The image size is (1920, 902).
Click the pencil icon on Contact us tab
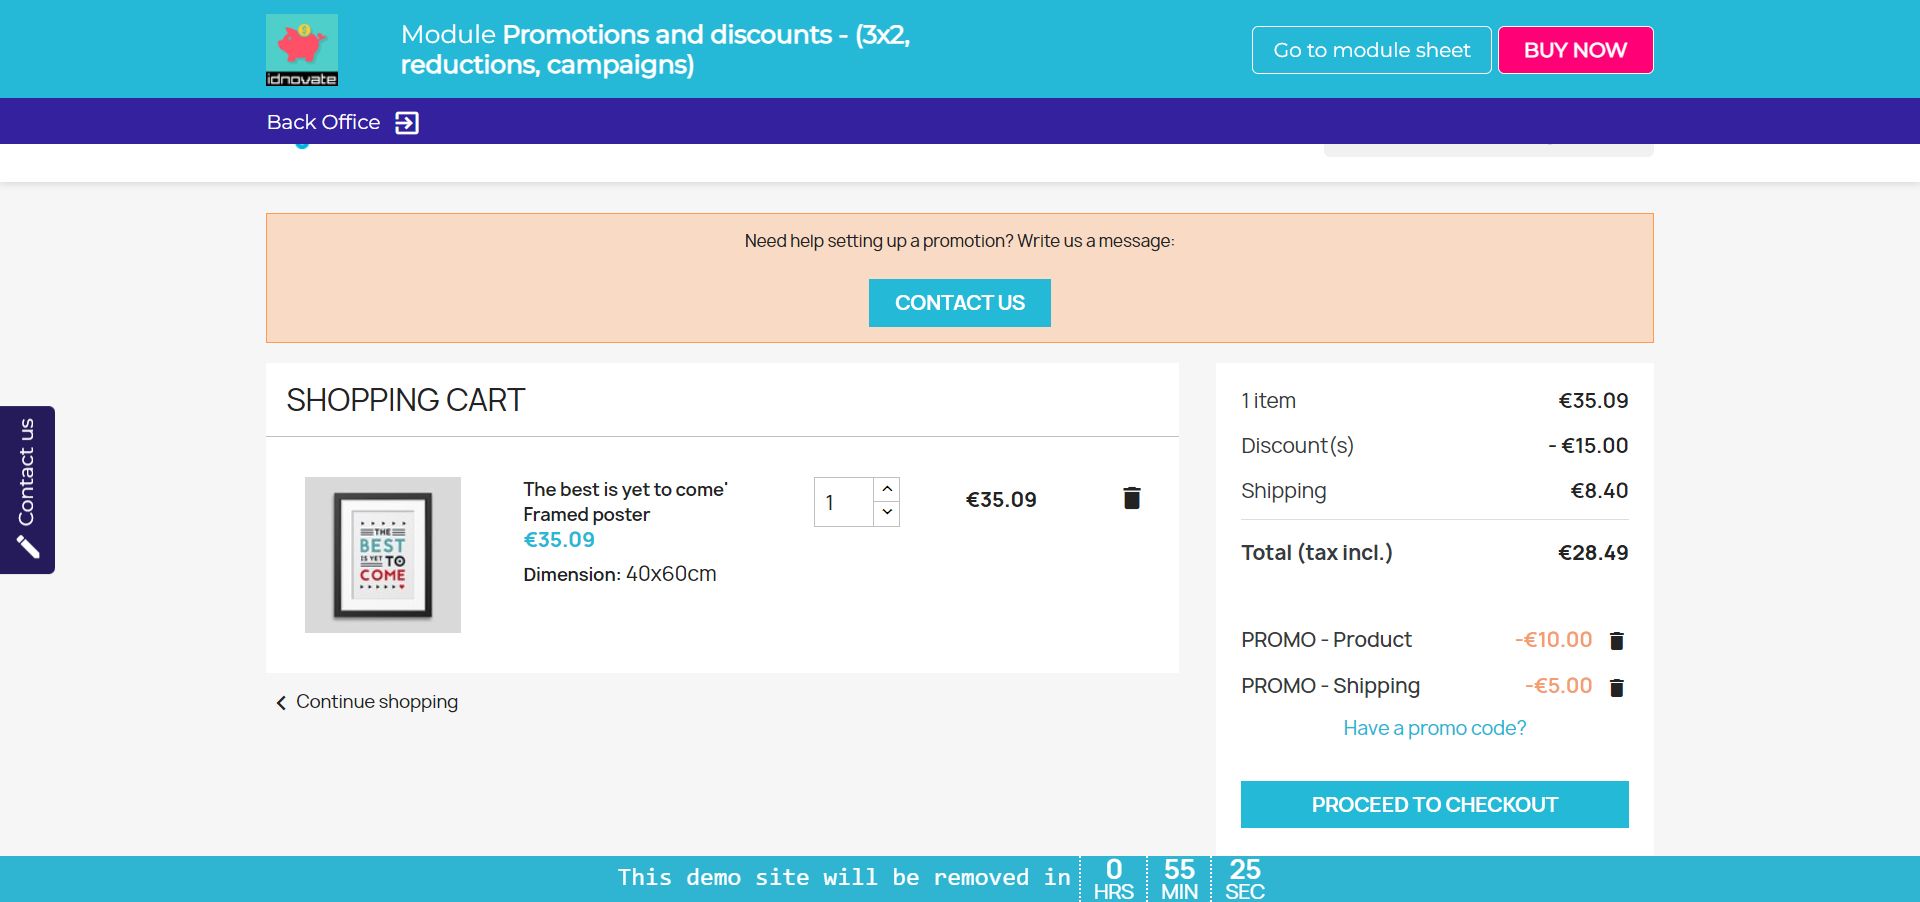28,547
